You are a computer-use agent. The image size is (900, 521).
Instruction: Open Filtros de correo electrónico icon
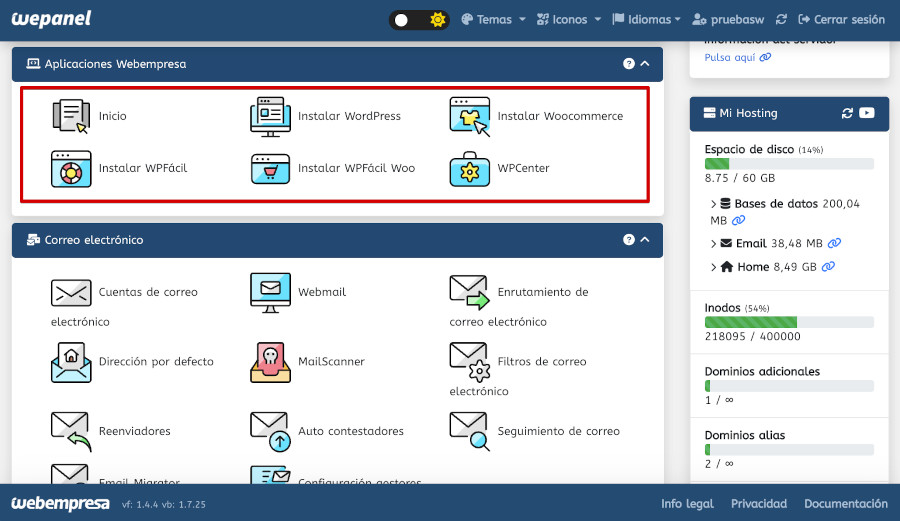coord(470,362)
